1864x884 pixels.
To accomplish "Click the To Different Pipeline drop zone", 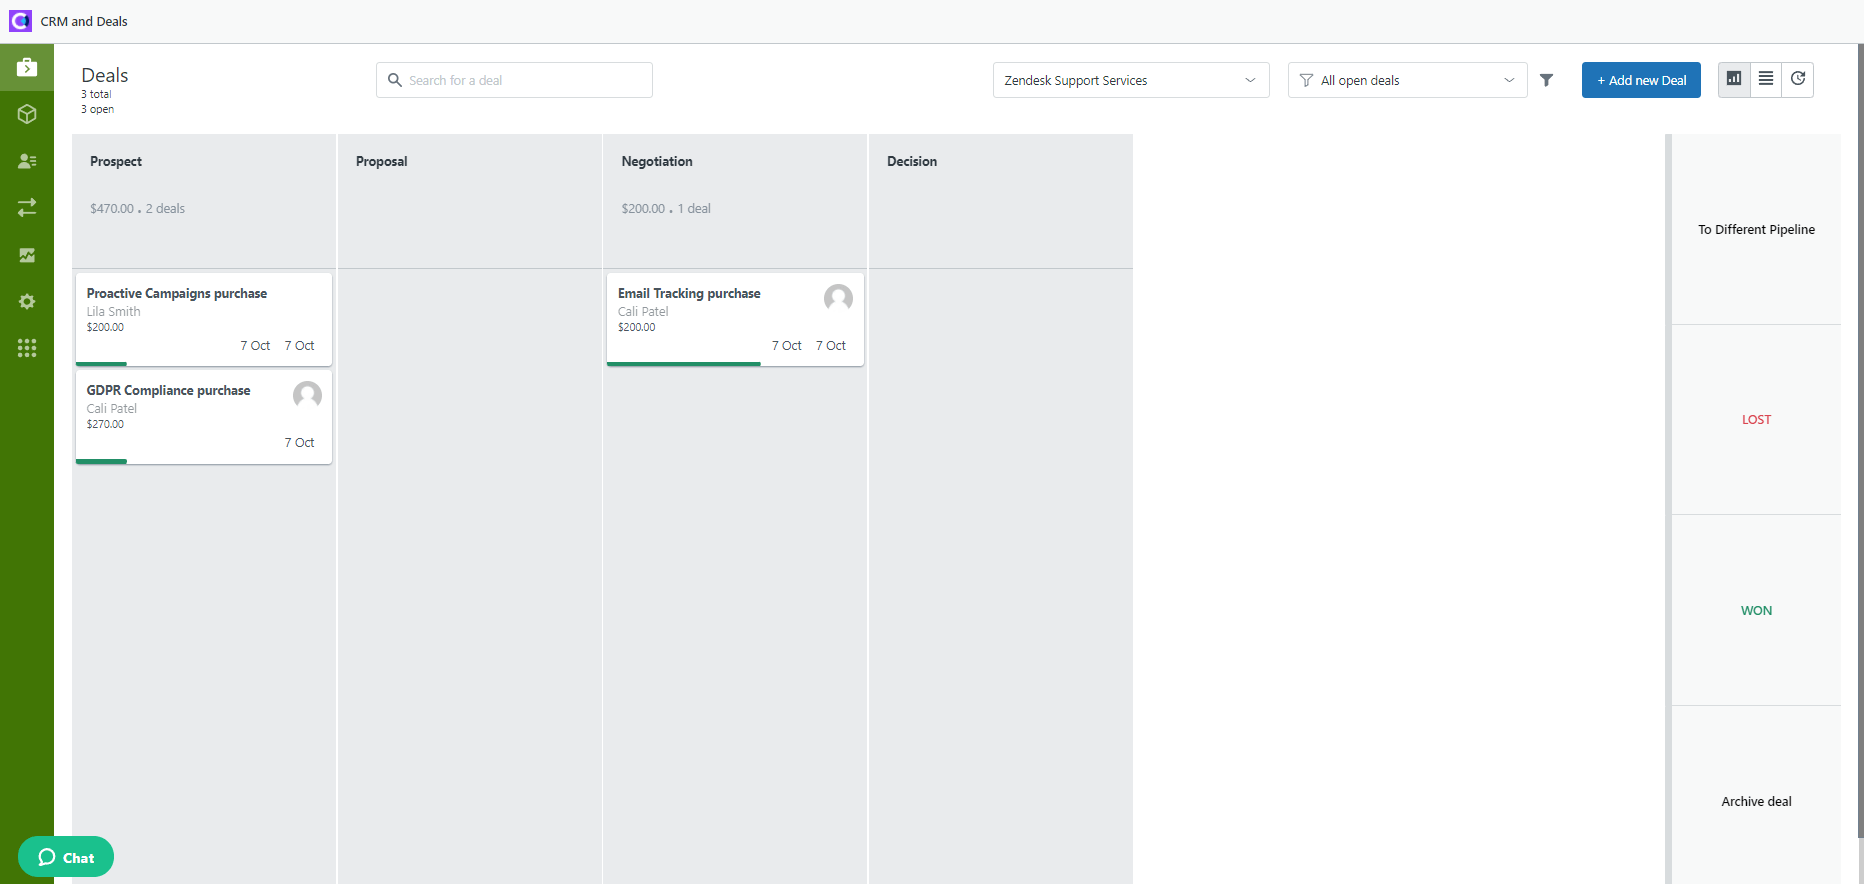I will [x=1756, y=229].
